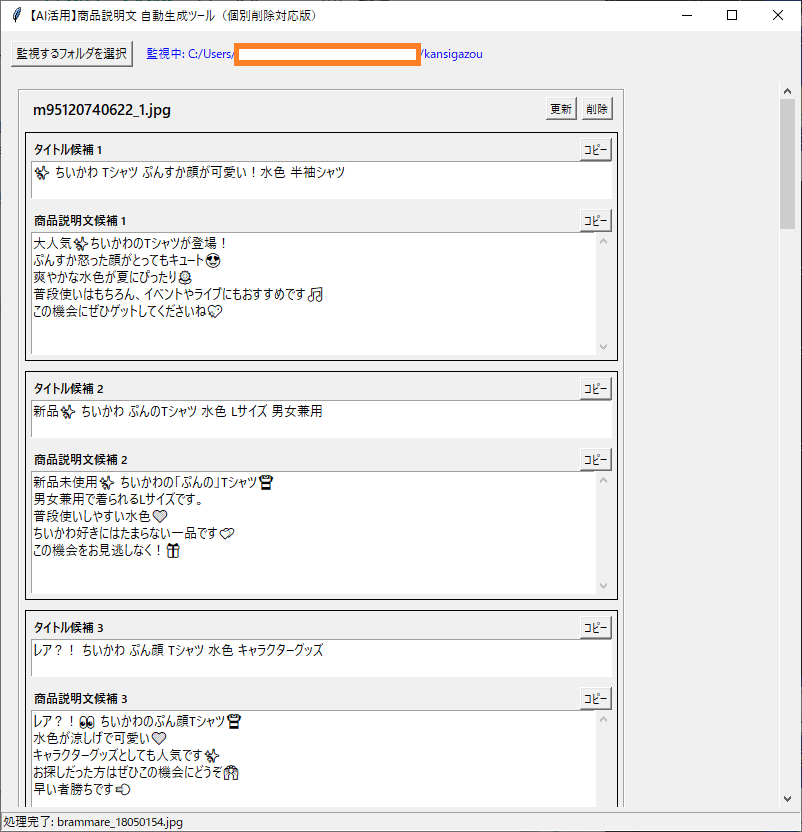The image size is (802, 832).
Task: Click the line この機会をお見逃しなく！
Action: pos(107,550)
